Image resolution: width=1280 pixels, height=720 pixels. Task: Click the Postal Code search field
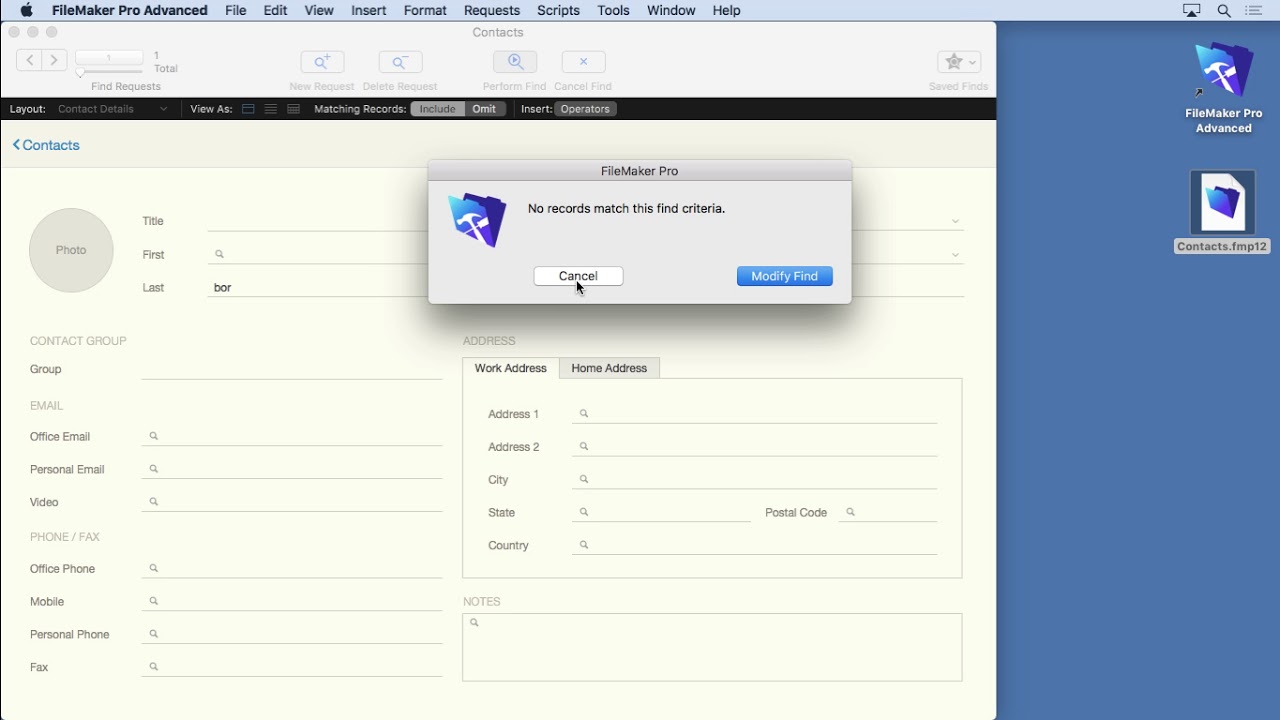(888, 512)
